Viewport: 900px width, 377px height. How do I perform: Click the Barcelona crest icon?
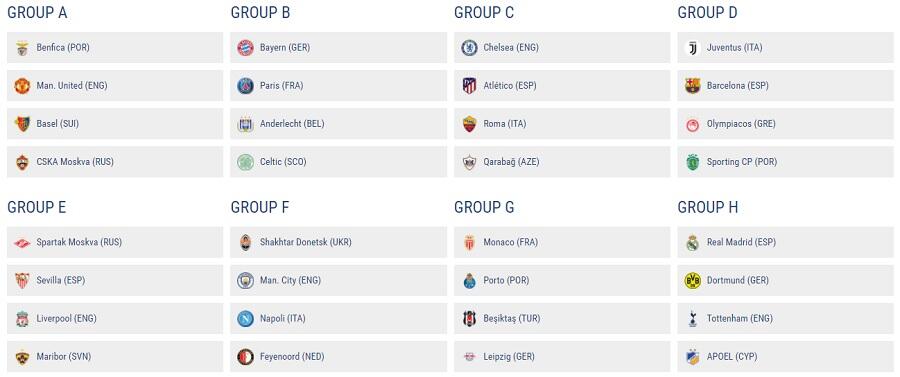[693, 86]
